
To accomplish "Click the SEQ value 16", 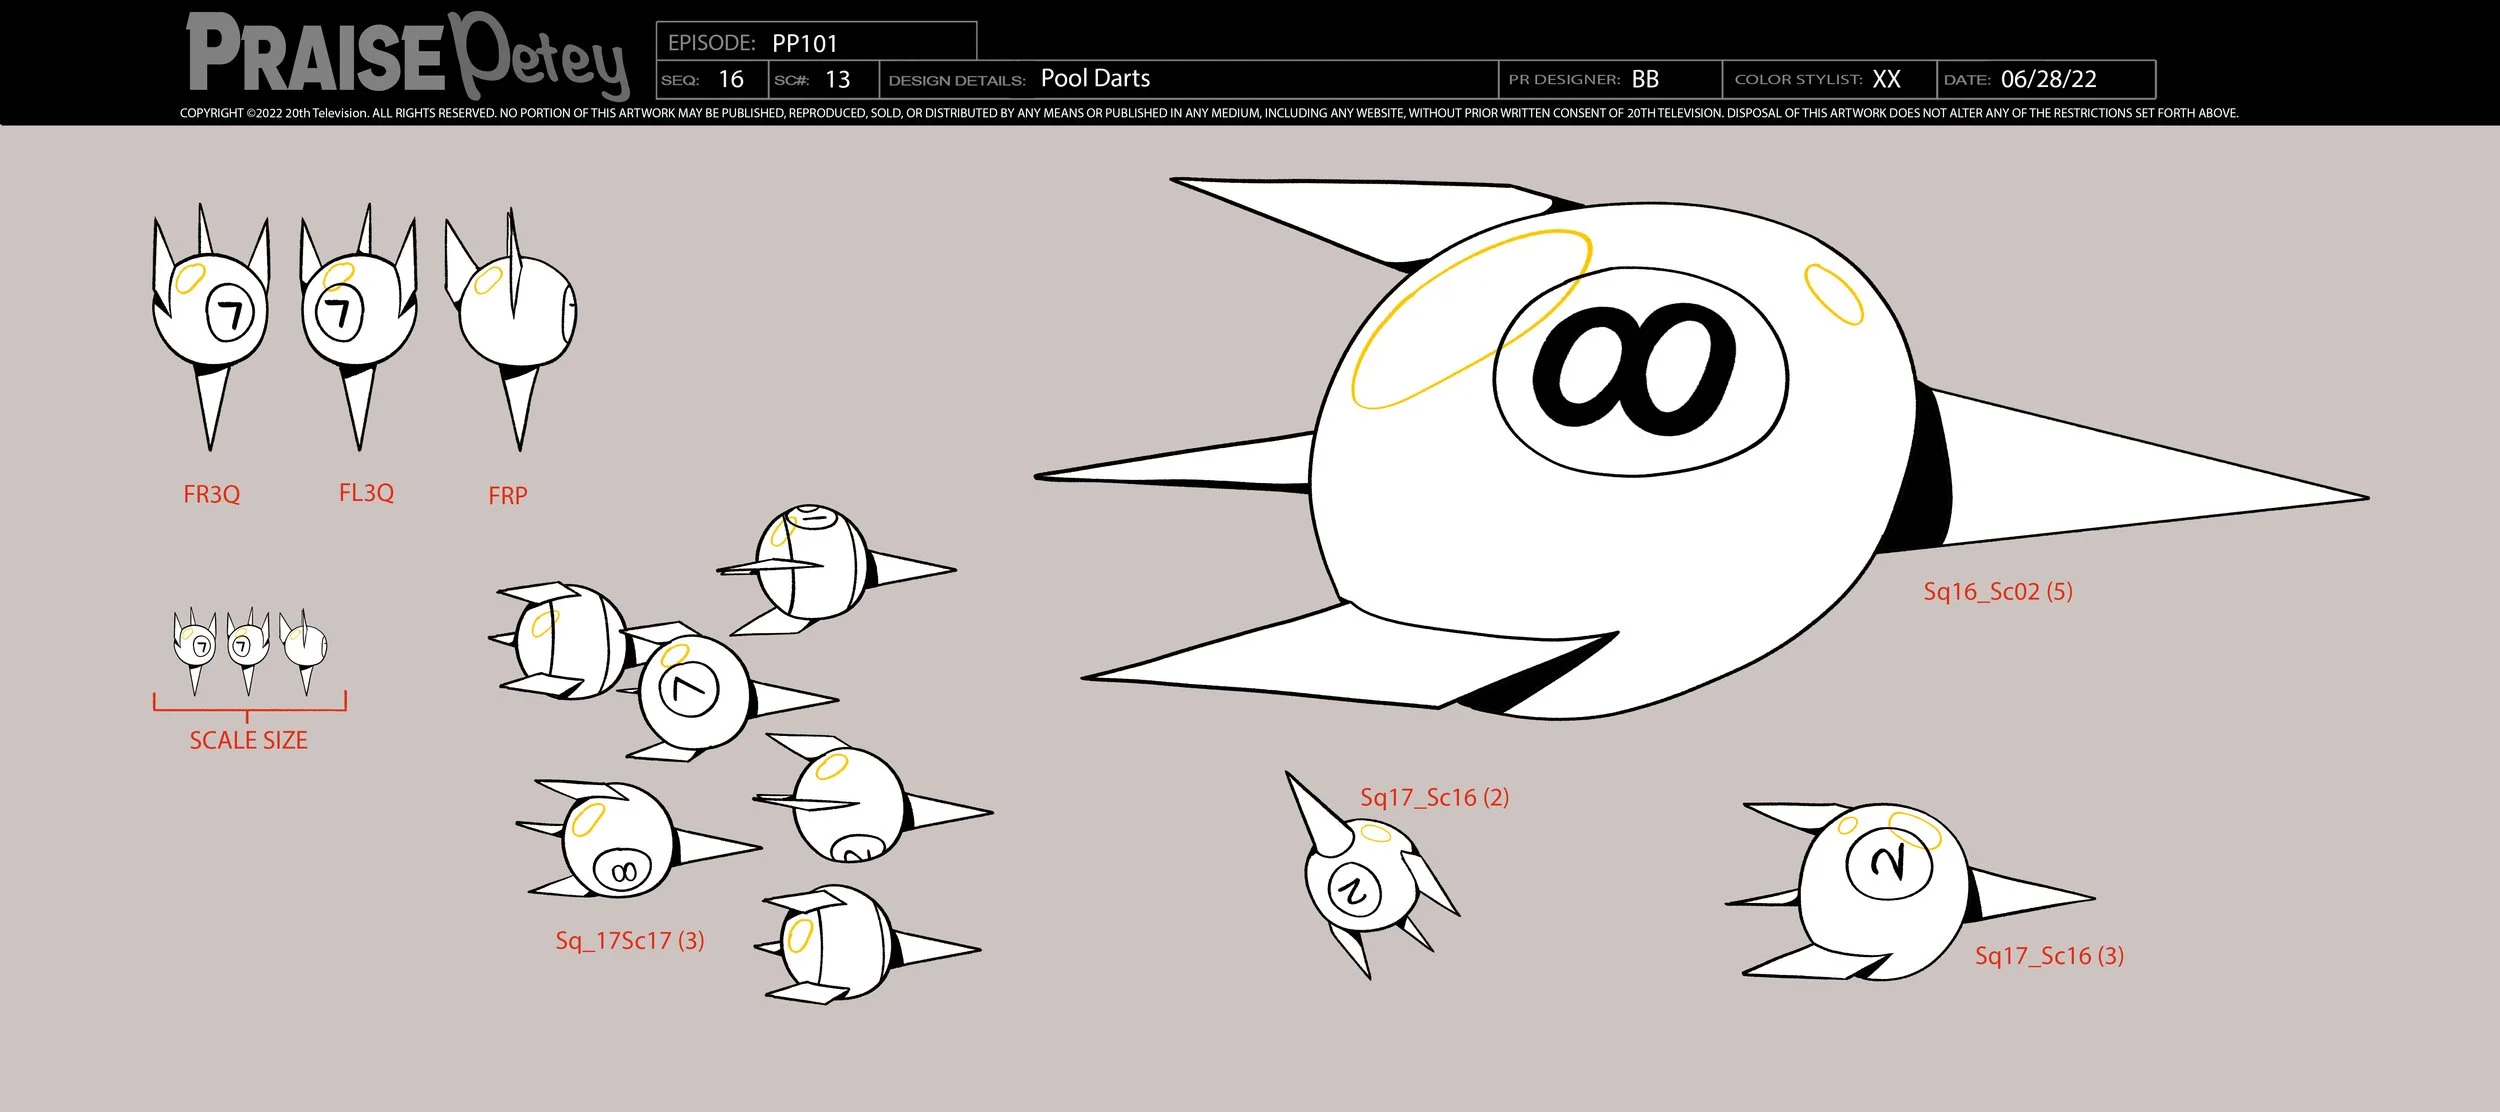I will [x=731, y=79].
